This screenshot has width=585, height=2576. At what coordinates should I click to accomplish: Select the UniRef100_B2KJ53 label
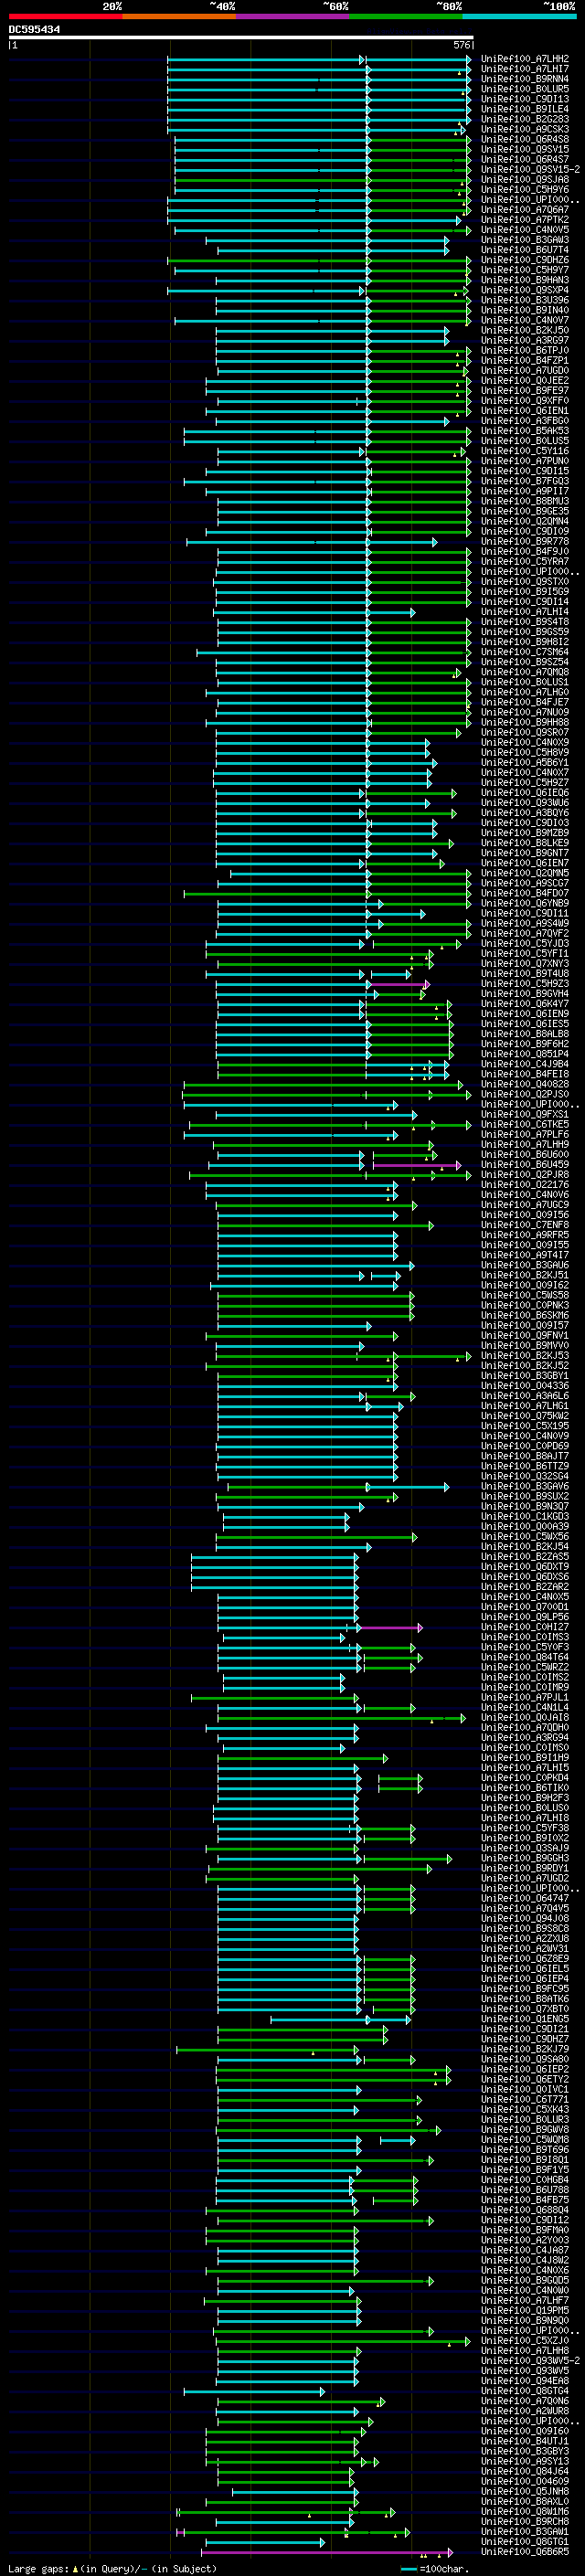click(525, 1356)
